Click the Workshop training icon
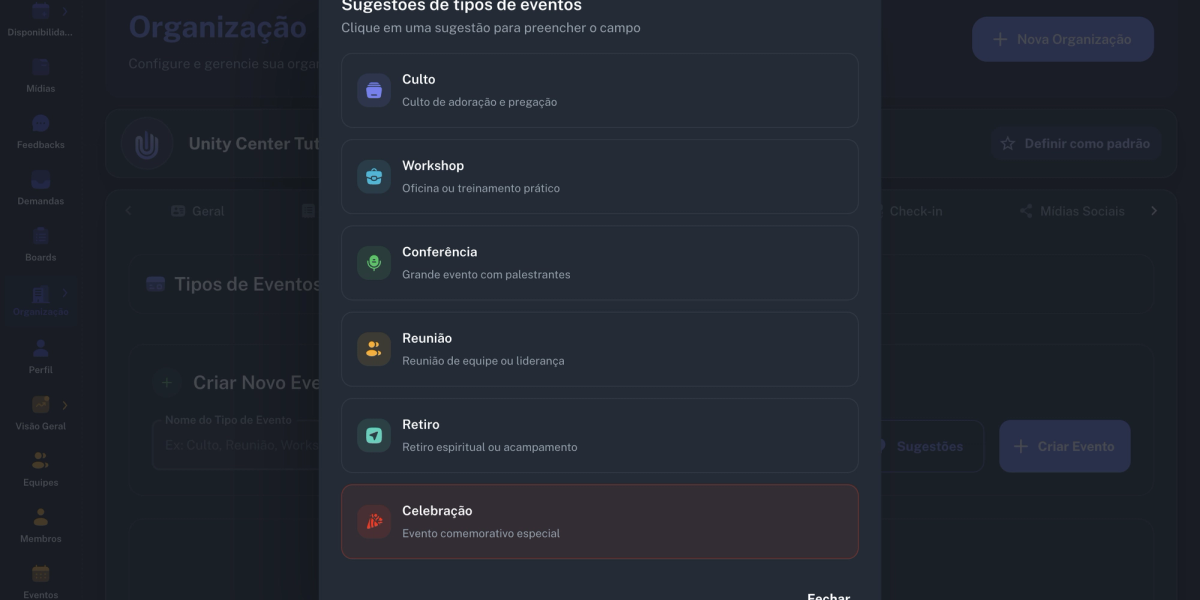 (x=372, y=175)
